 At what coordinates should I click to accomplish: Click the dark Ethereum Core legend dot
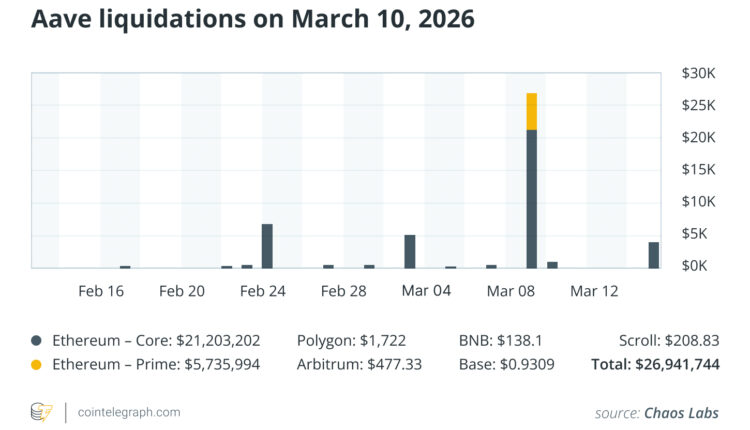(37, 341)
